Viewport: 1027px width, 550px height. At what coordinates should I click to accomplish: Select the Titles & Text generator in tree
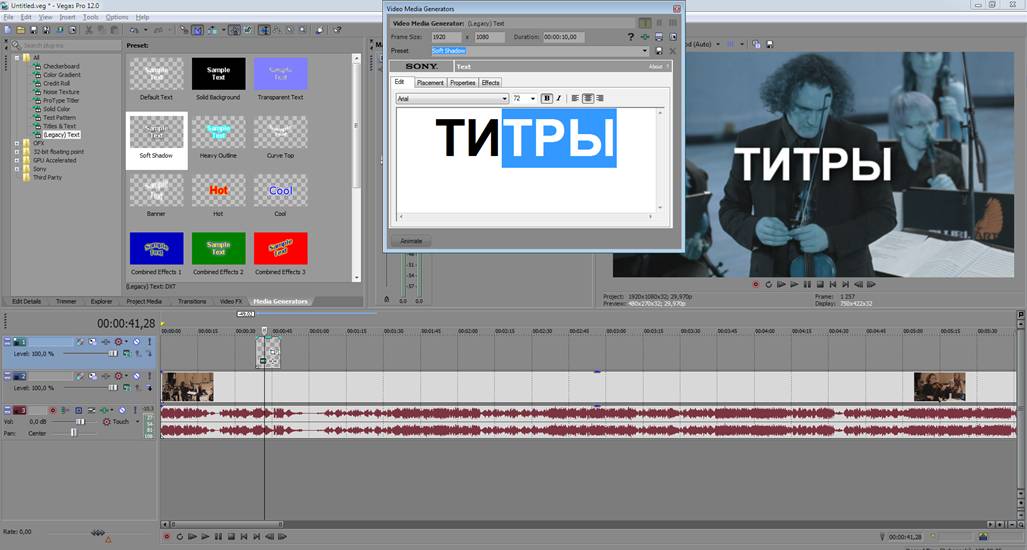point(60,126)
